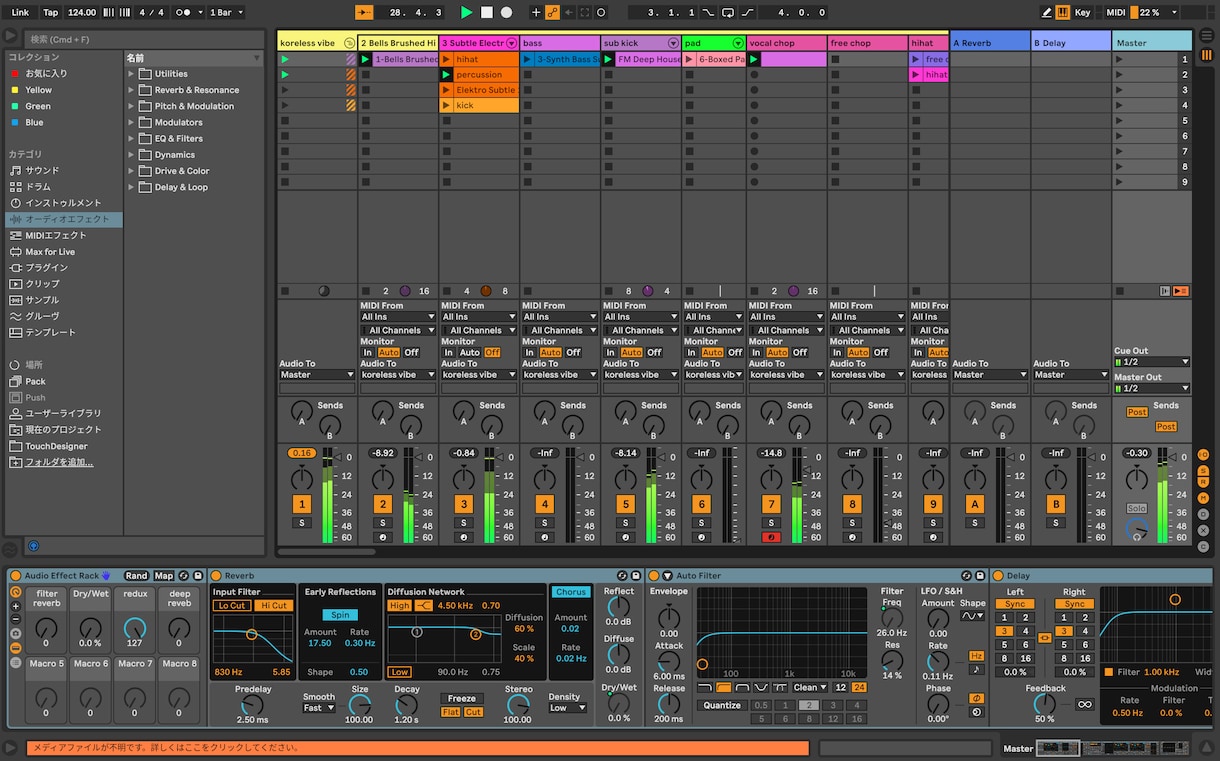This screenshot has height=761, width=1220.
Task: Open the 1 Bar quantization menu
Action: pyautogui.click(x=225, y=12)
